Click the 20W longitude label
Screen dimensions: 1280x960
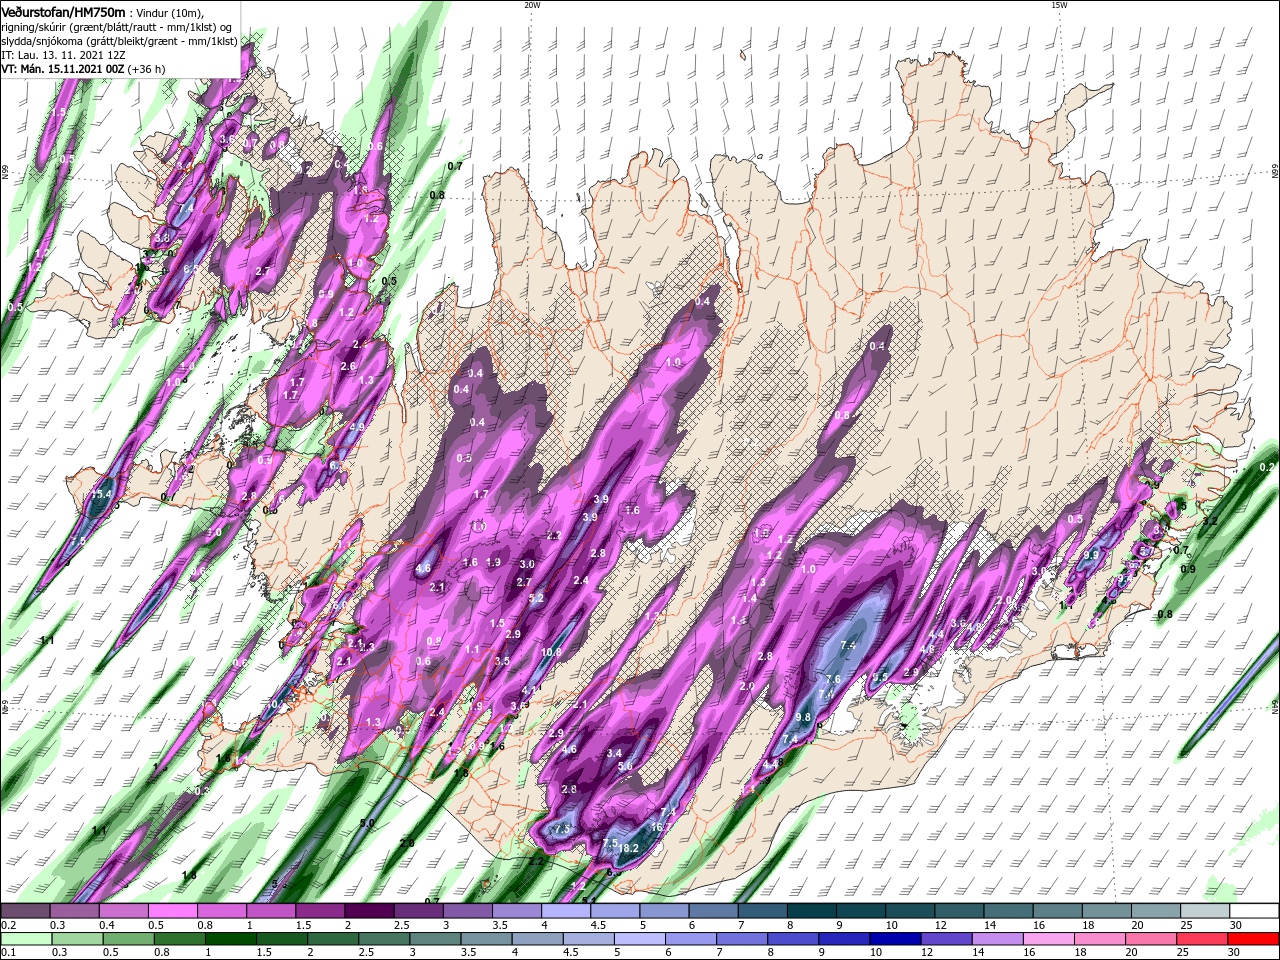[532, 5]
